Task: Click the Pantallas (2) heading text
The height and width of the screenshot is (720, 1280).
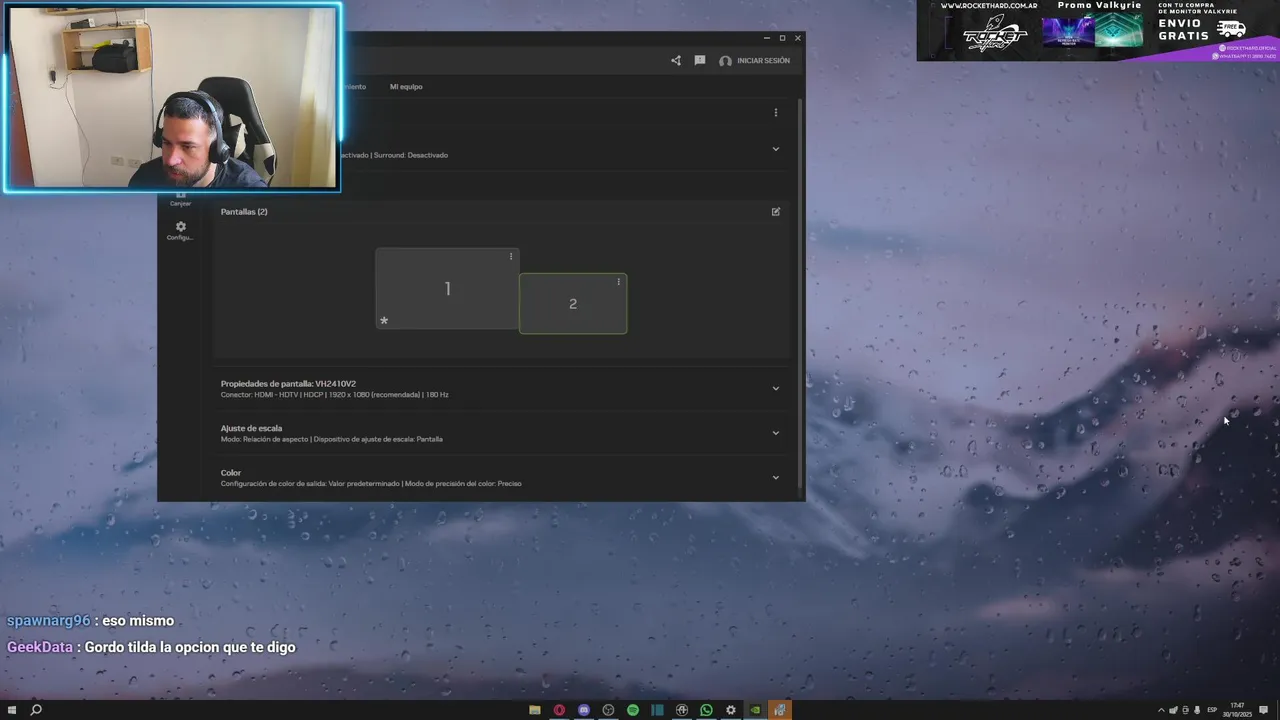Action: 244,212
